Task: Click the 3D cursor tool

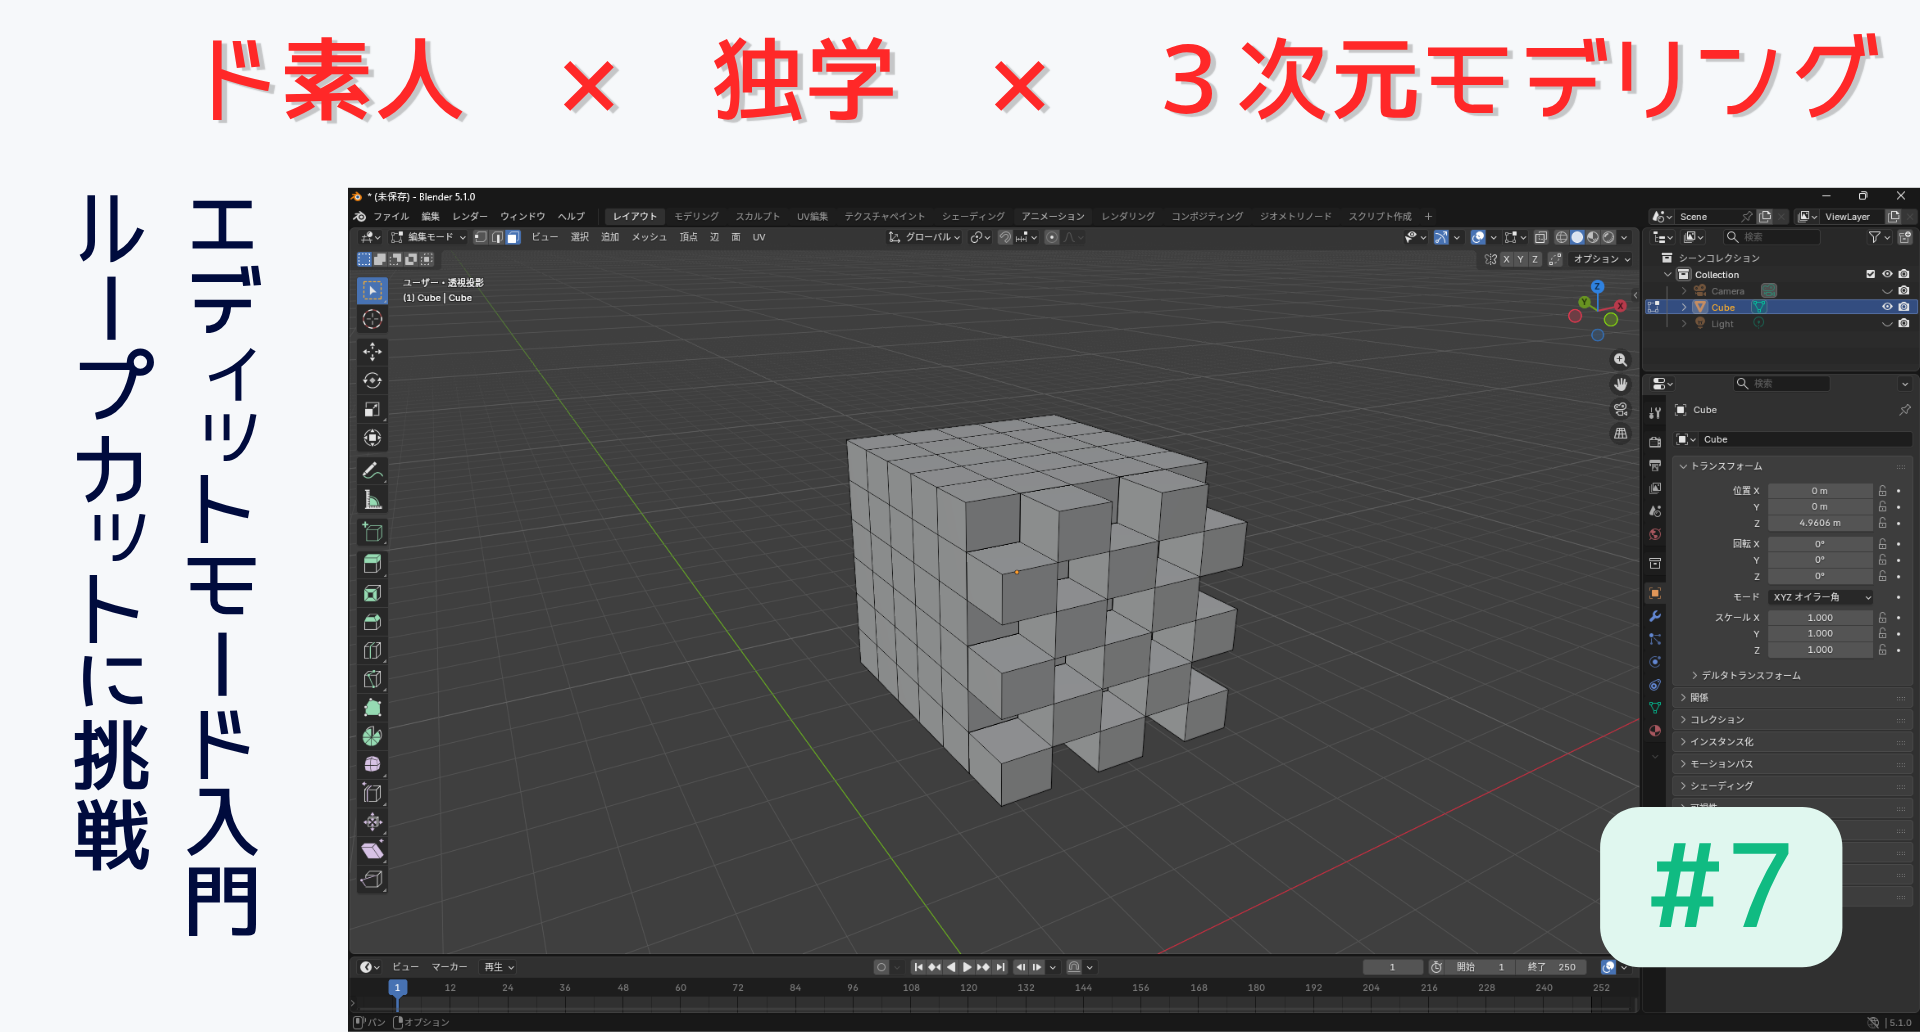Action: 372,319
